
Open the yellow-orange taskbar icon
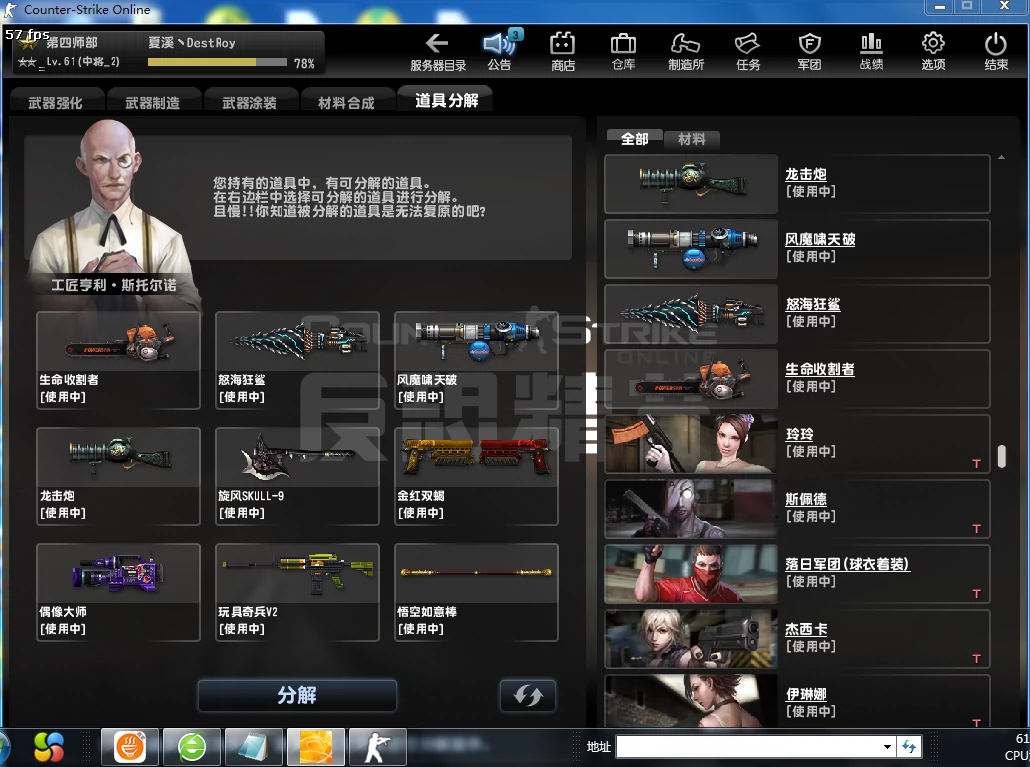click(316, 747)
